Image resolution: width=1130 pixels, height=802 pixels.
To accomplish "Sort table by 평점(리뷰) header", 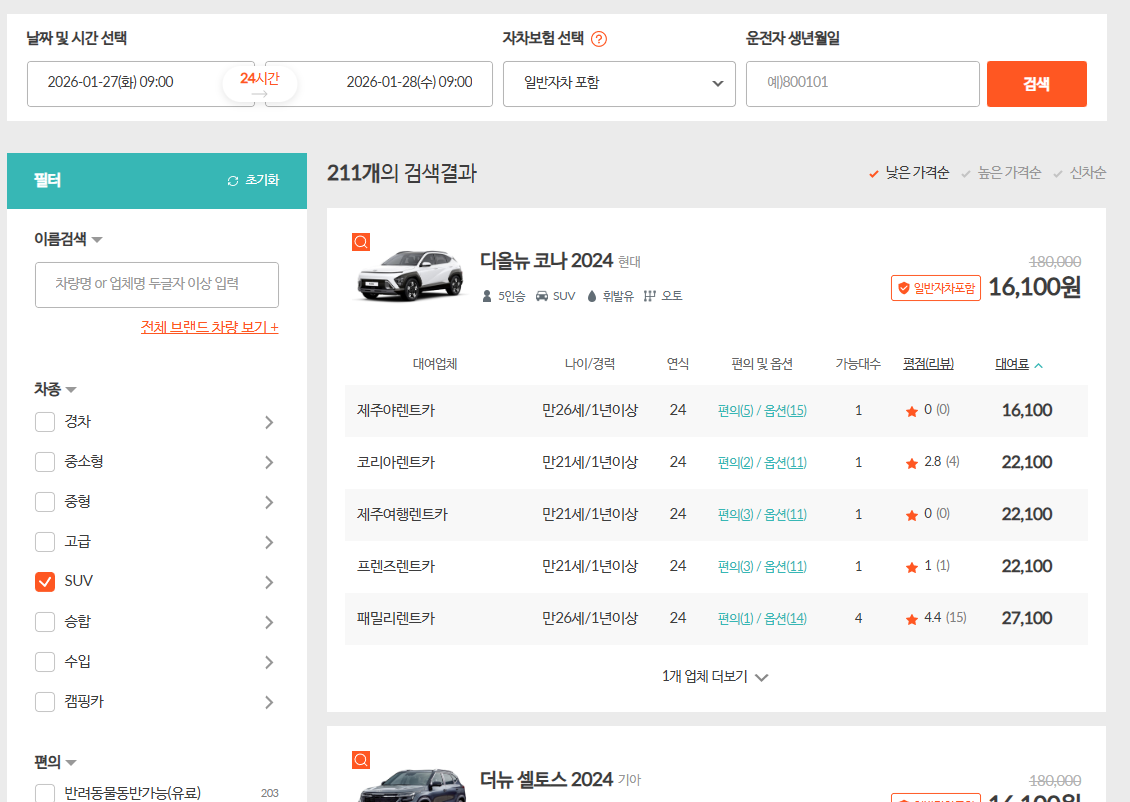I will 928,364.
